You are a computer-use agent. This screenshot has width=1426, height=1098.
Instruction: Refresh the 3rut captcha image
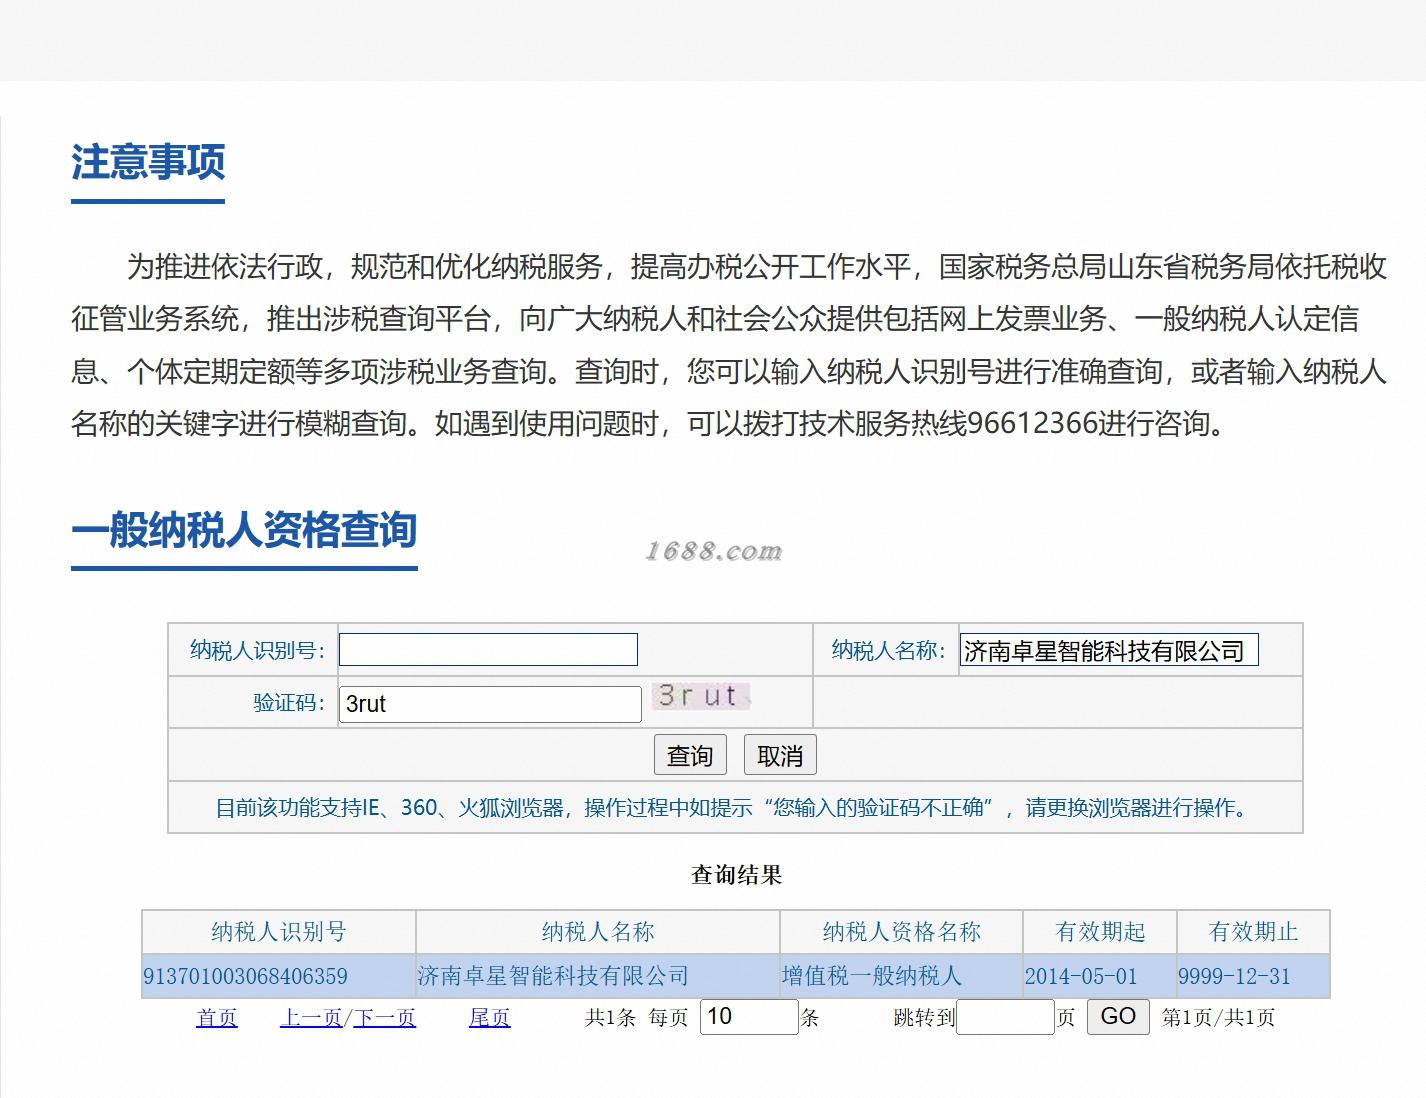(x=701, y=696)
